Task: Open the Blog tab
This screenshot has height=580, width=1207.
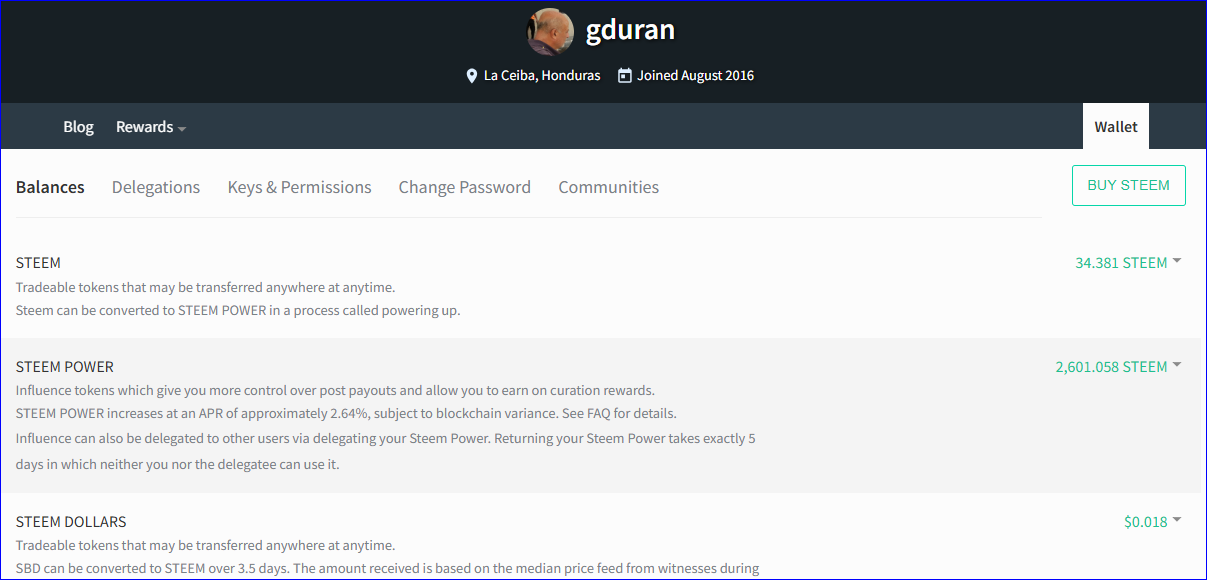Action: coord(78,127)
